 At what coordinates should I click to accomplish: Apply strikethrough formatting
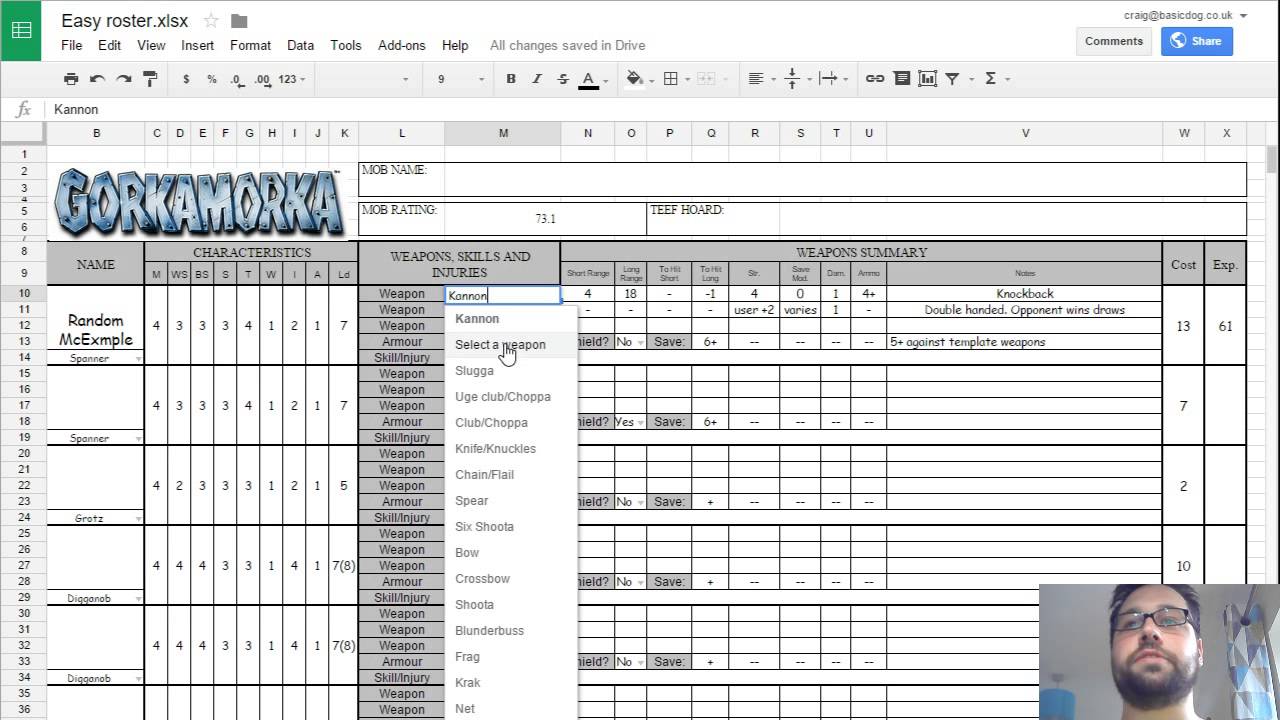[x=563, y=79]
